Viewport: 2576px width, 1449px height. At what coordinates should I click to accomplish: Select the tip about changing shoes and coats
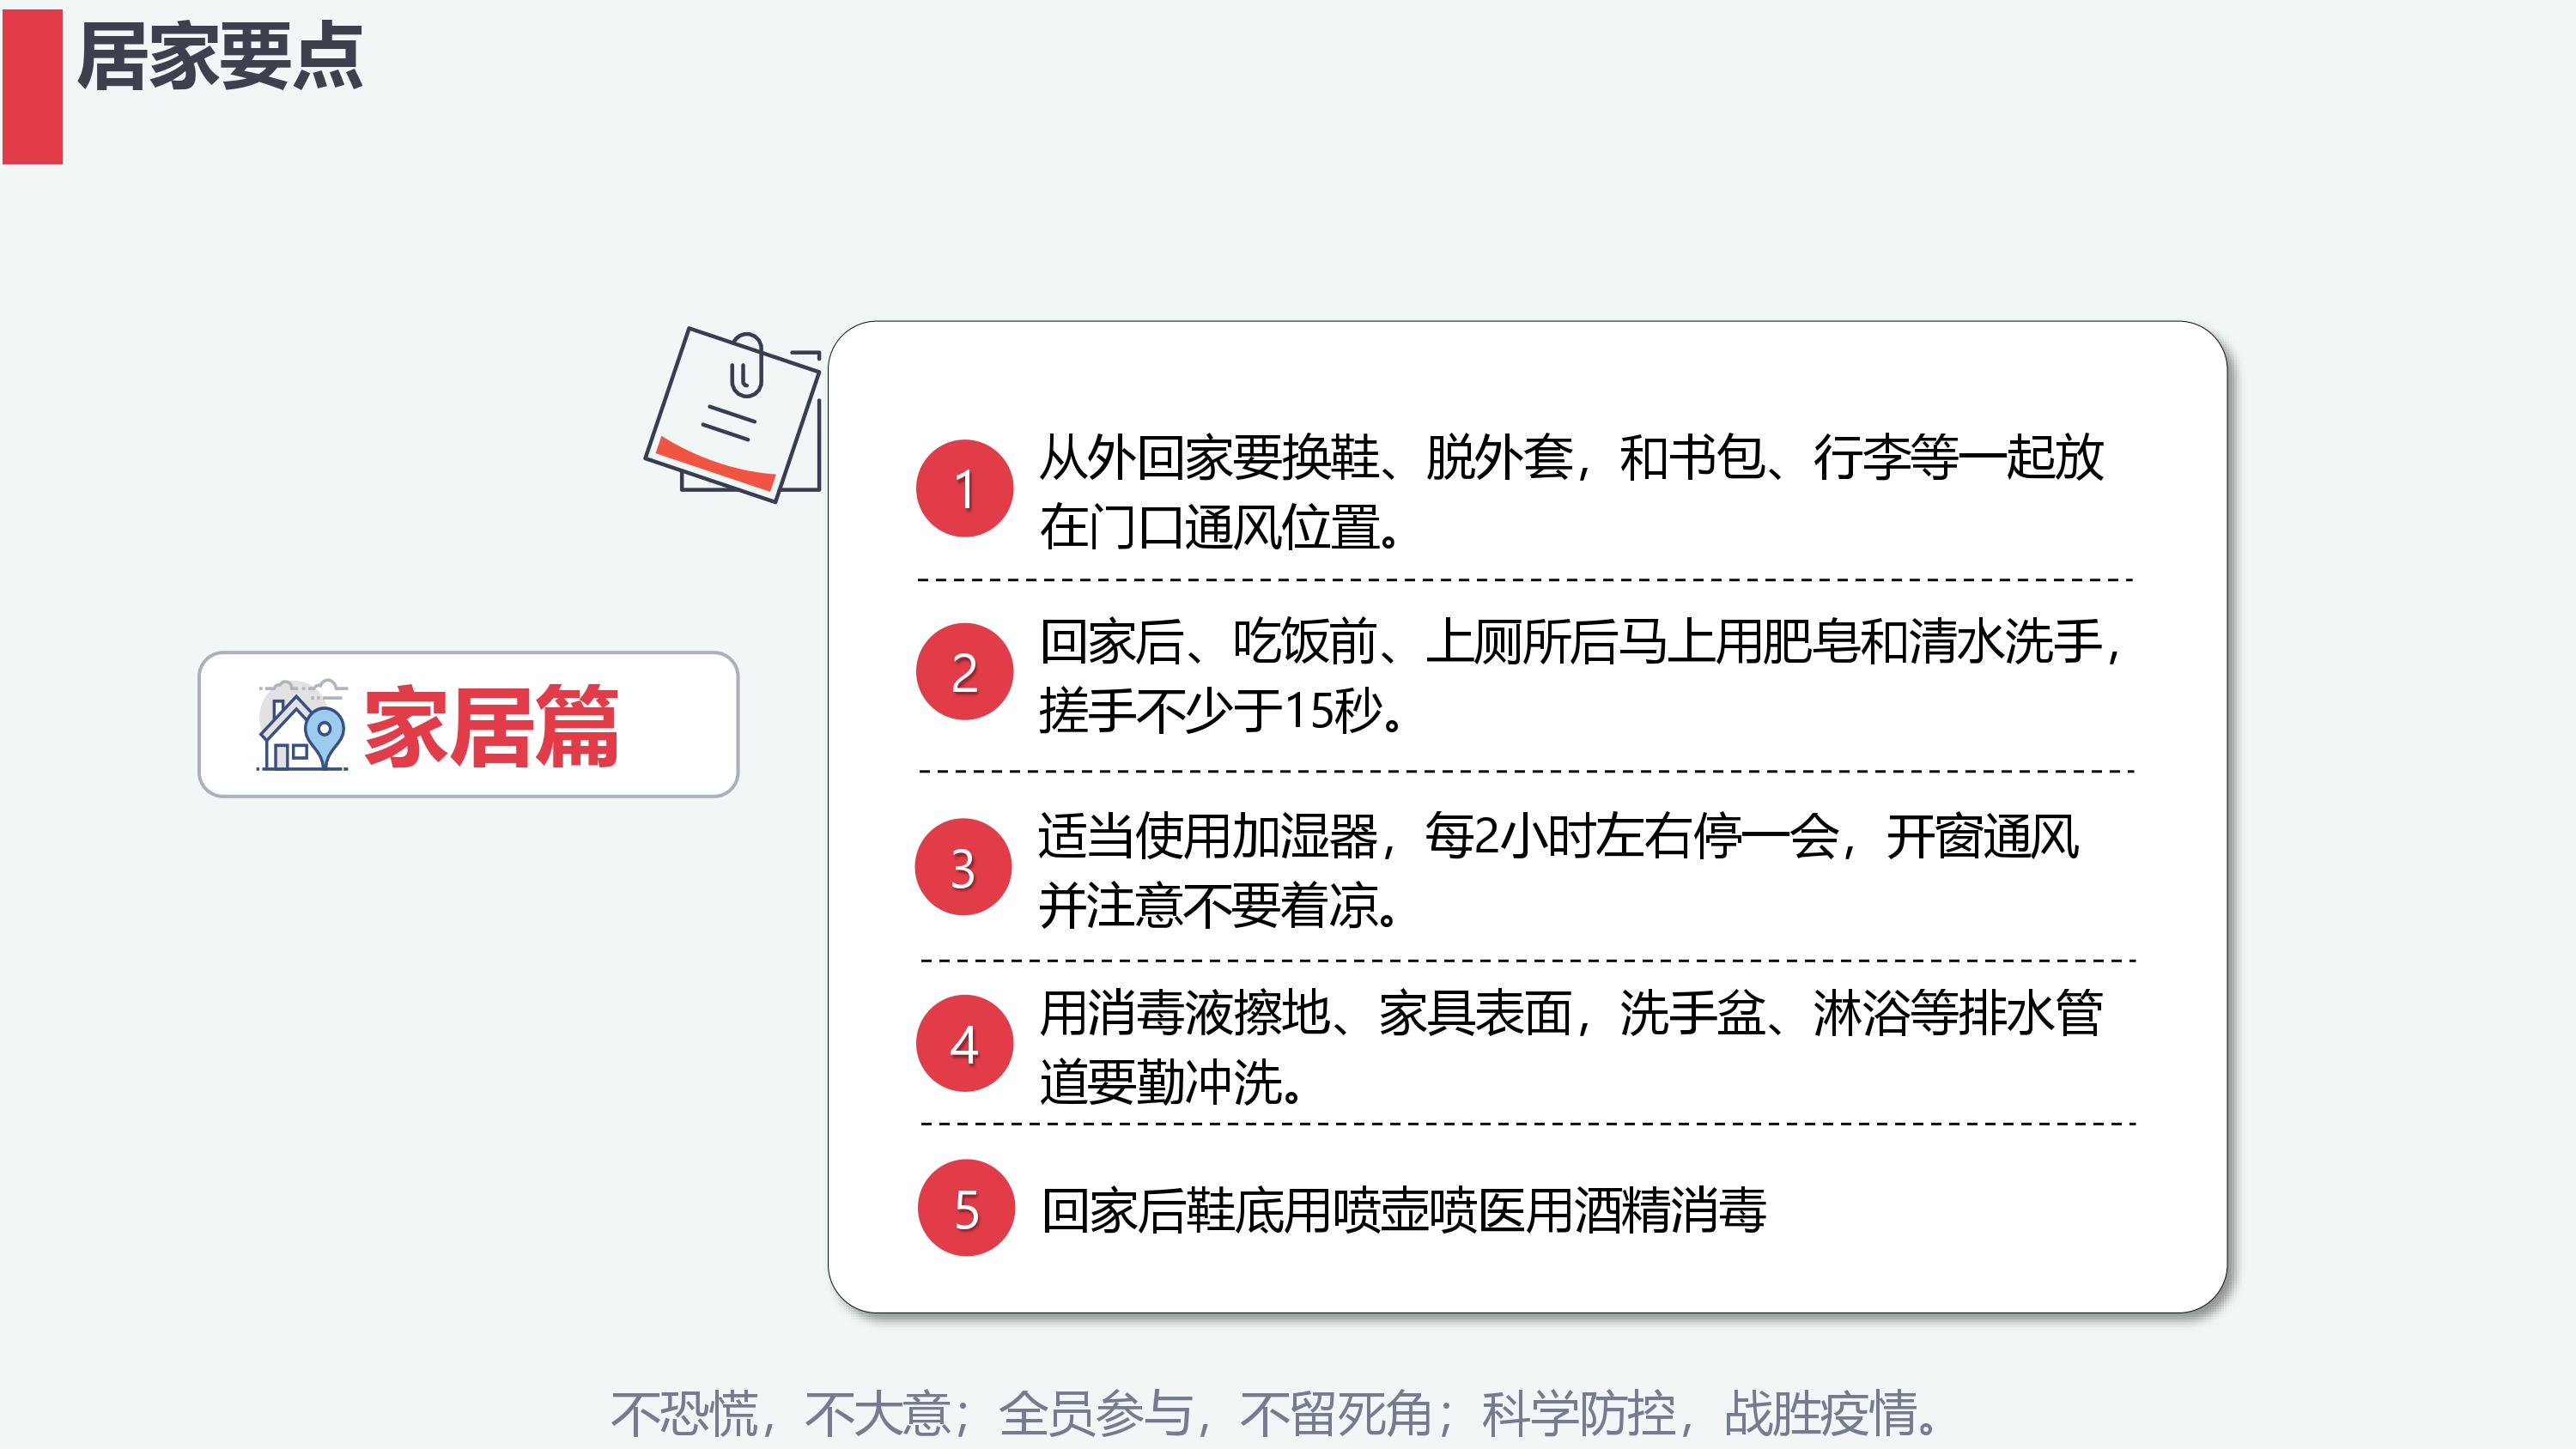point(1571,492)
